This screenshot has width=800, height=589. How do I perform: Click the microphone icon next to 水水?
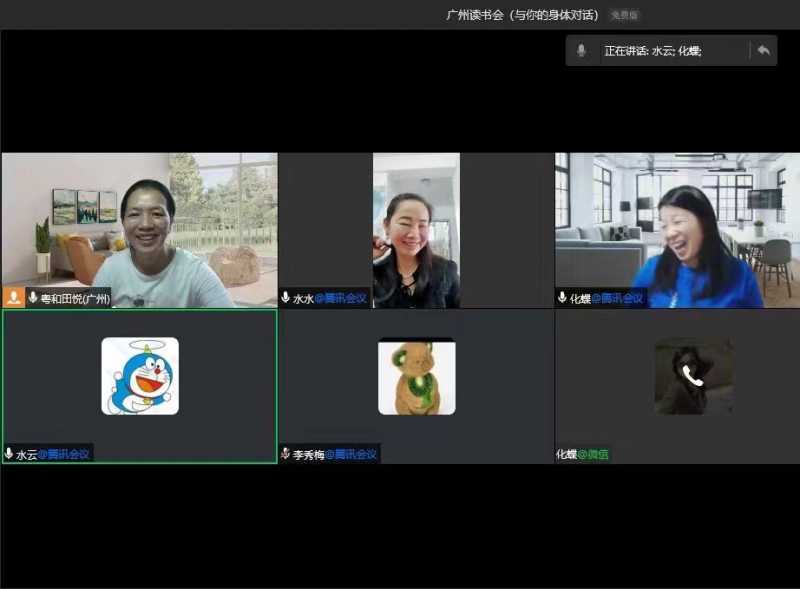[x=286, y=298]
